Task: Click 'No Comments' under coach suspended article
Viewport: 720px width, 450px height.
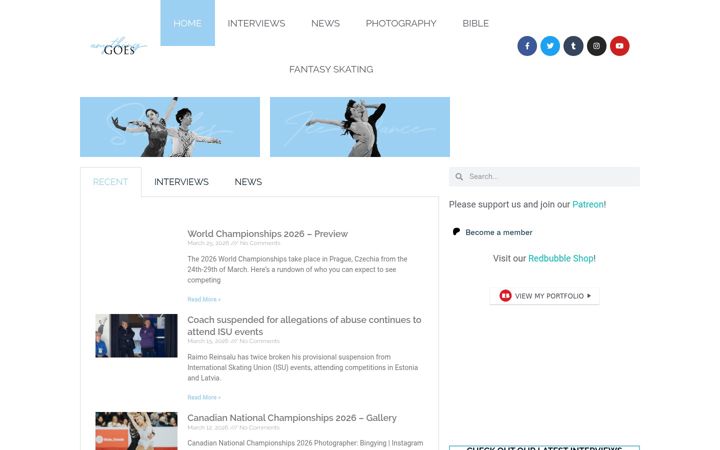Action: (x=259, y=341)
